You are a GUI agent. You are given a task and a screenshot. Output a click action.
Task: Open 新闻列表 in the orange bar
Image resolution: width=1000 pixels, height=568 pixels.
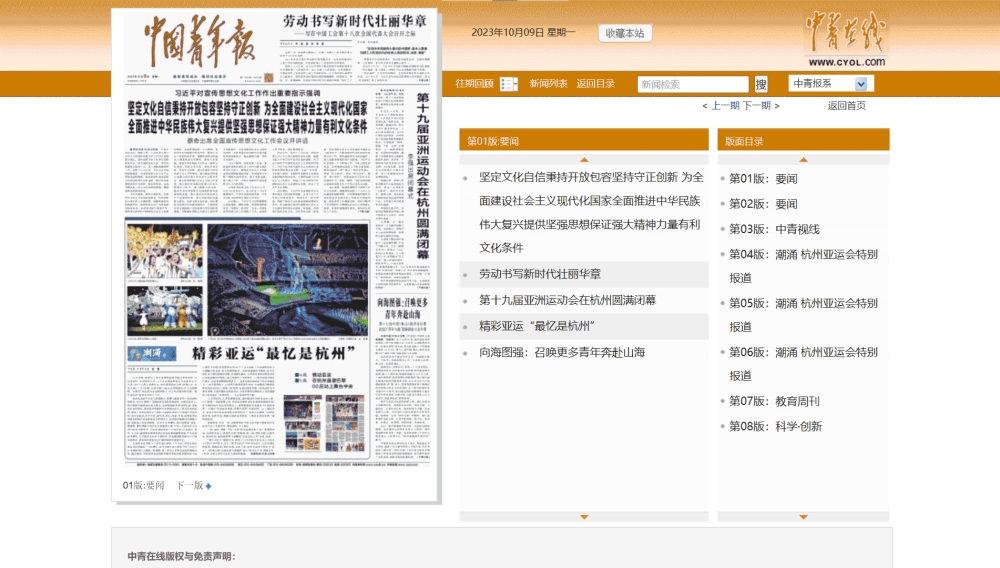(x=548, y=84)
